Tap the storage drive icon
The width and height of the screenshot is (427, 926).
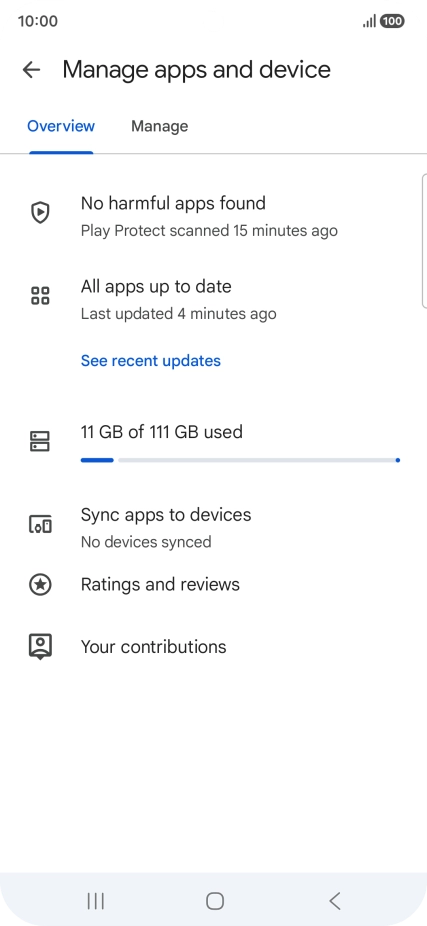pyautogui.click(x=40, y=441)
